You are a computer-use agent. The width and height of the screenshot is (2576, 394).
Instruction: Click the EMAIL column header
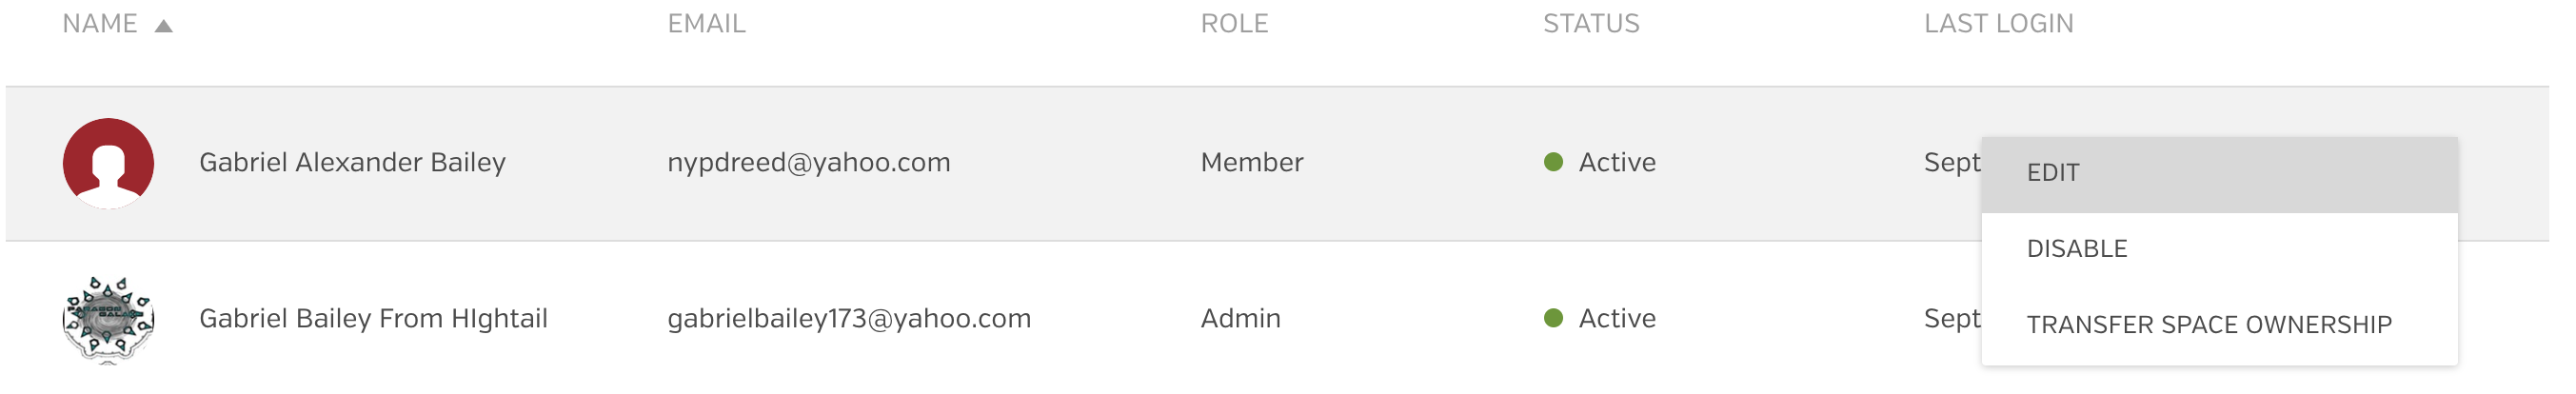(x=706, y=24)
